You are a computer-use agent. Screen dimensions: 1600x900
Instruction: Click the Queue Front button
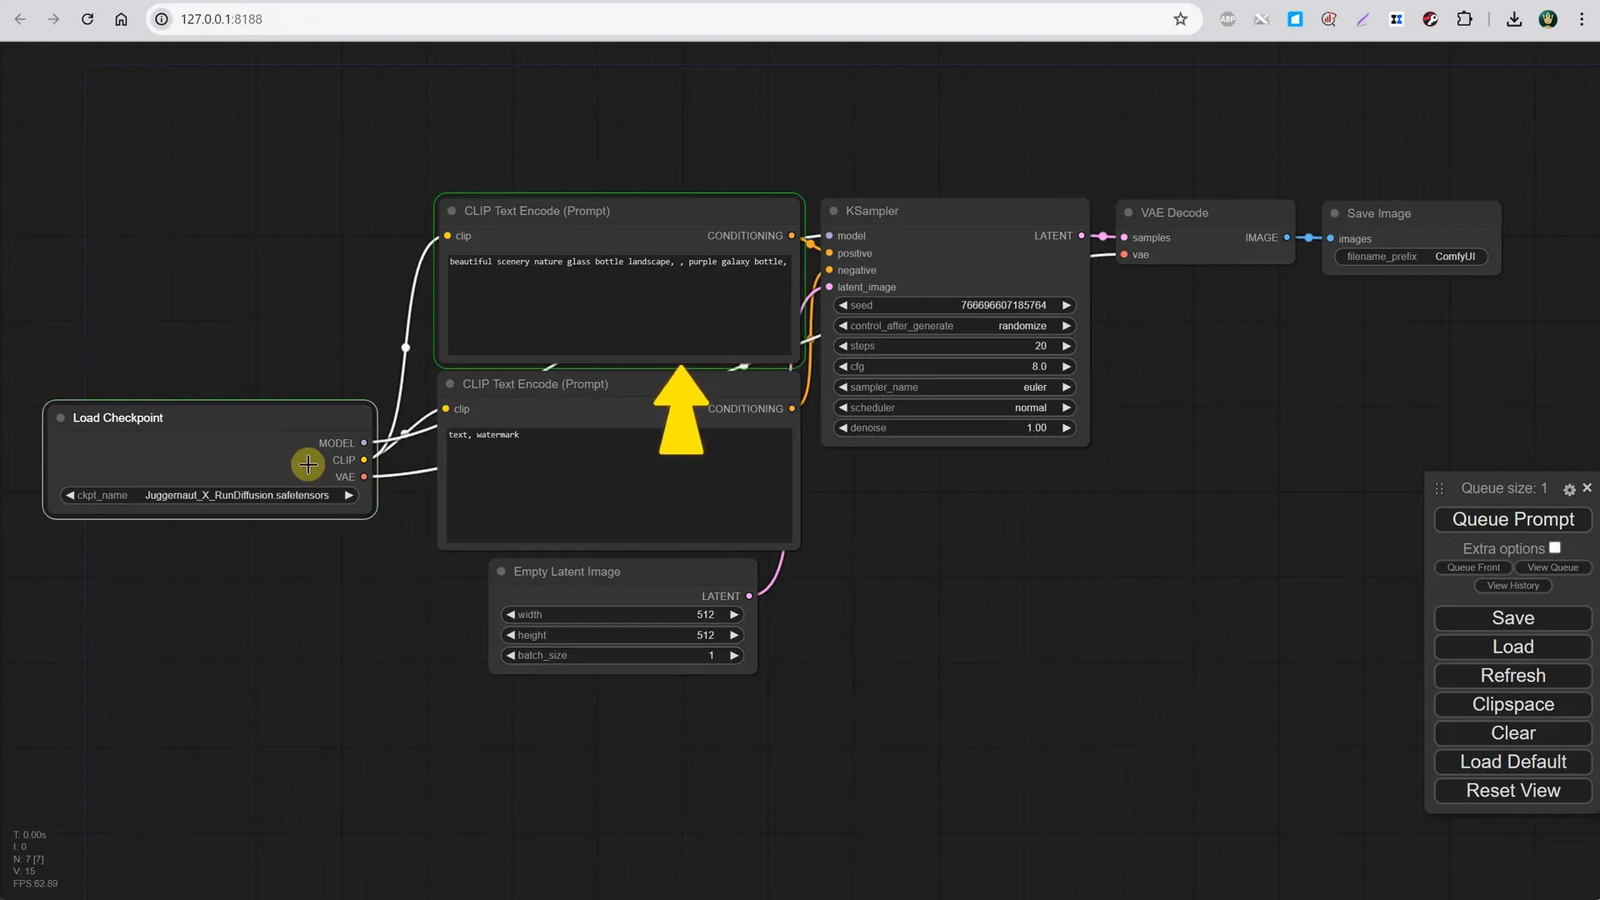click(1473, 567)
